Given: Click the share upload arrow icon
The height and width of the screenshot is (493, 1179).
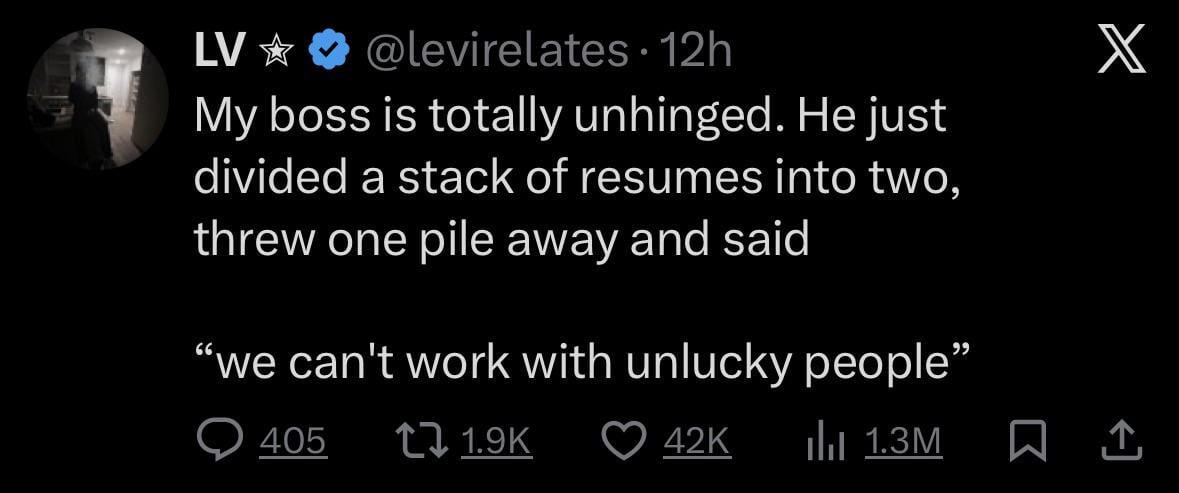Looking at the screenshot, I should click(1119, 441).
